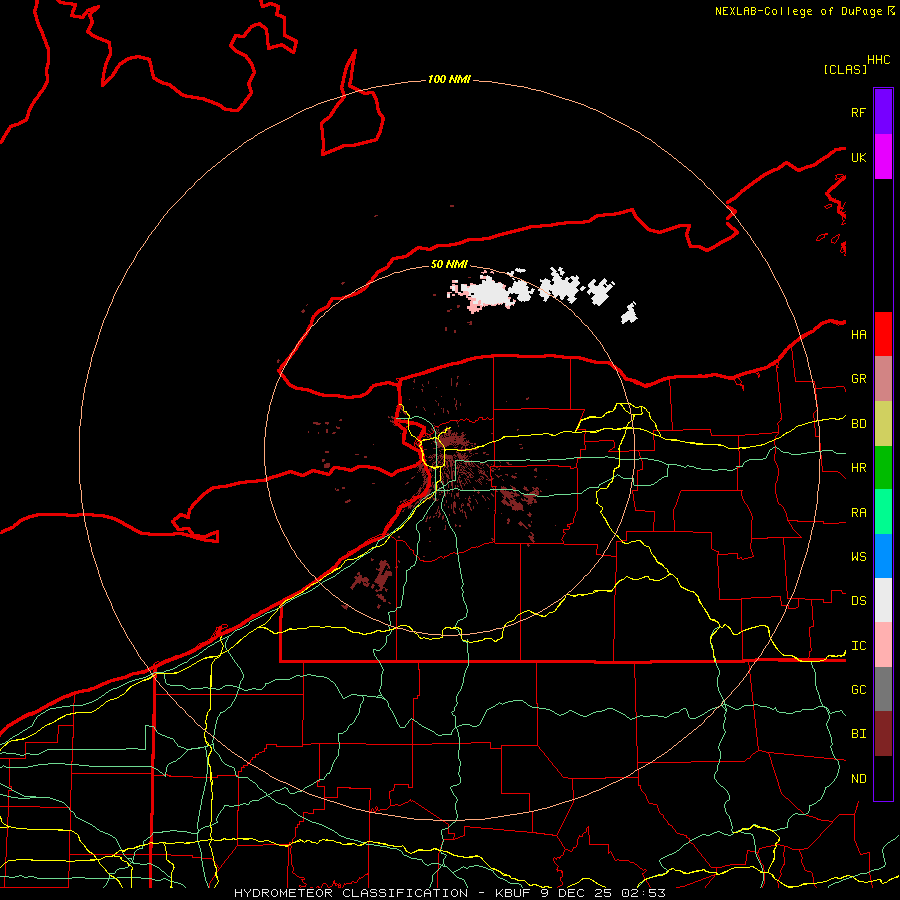This screenshot has height=900, width=900.
Task: Click the 100 NMI range ring label
Action: pos(449,79)
